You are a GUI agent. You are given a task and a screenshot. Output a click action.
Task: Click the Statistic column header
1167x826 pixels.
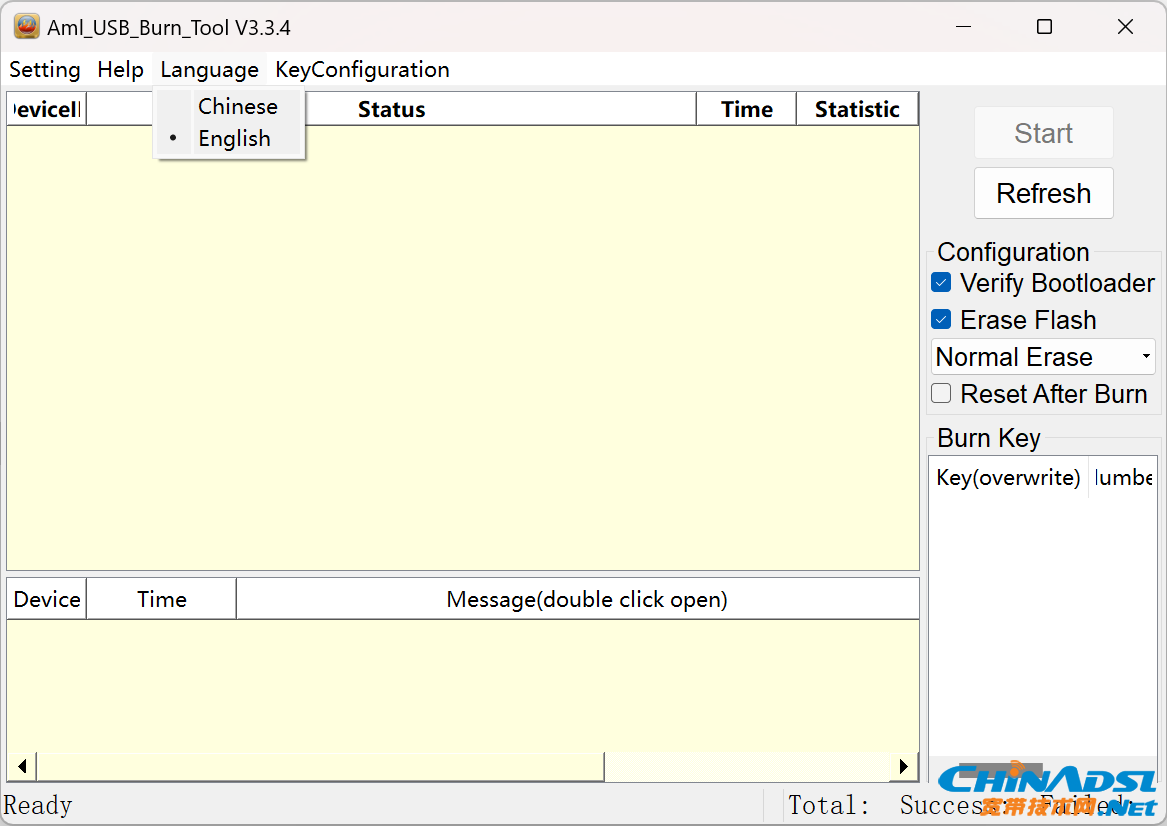[x=857, y=109]
